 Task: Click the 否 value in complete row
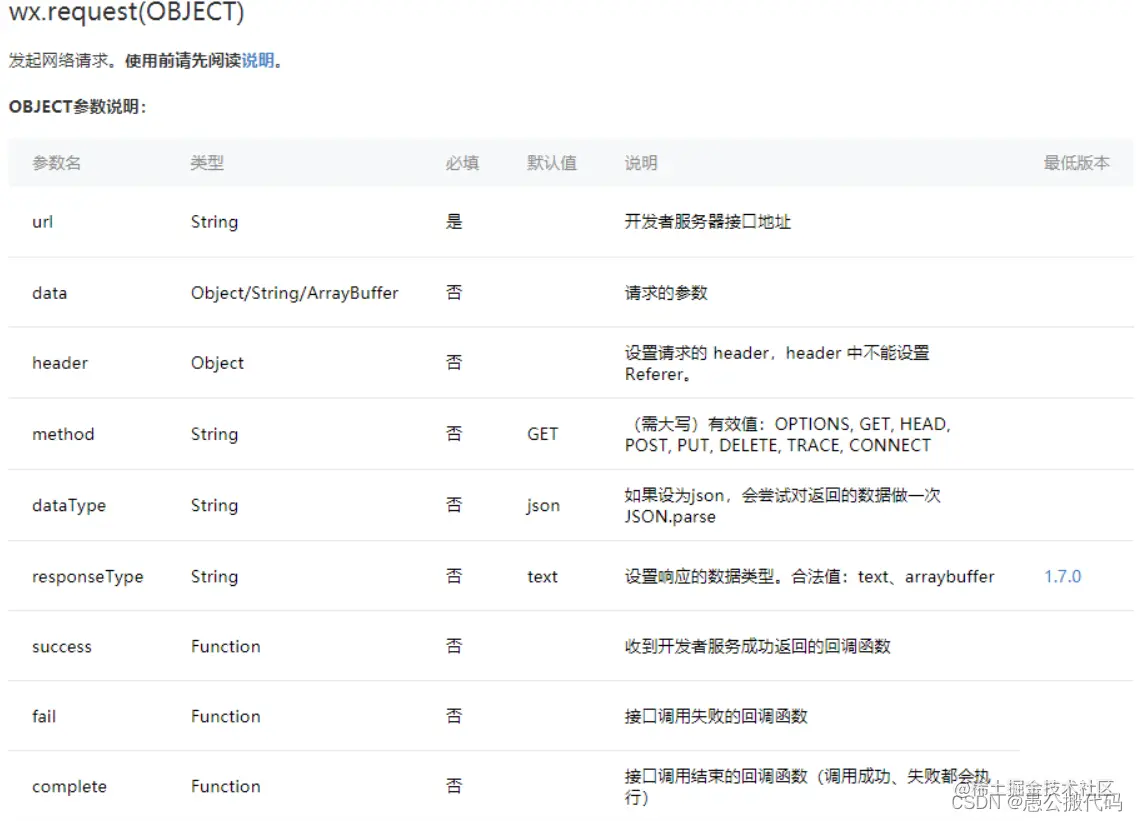coord(454,785)
